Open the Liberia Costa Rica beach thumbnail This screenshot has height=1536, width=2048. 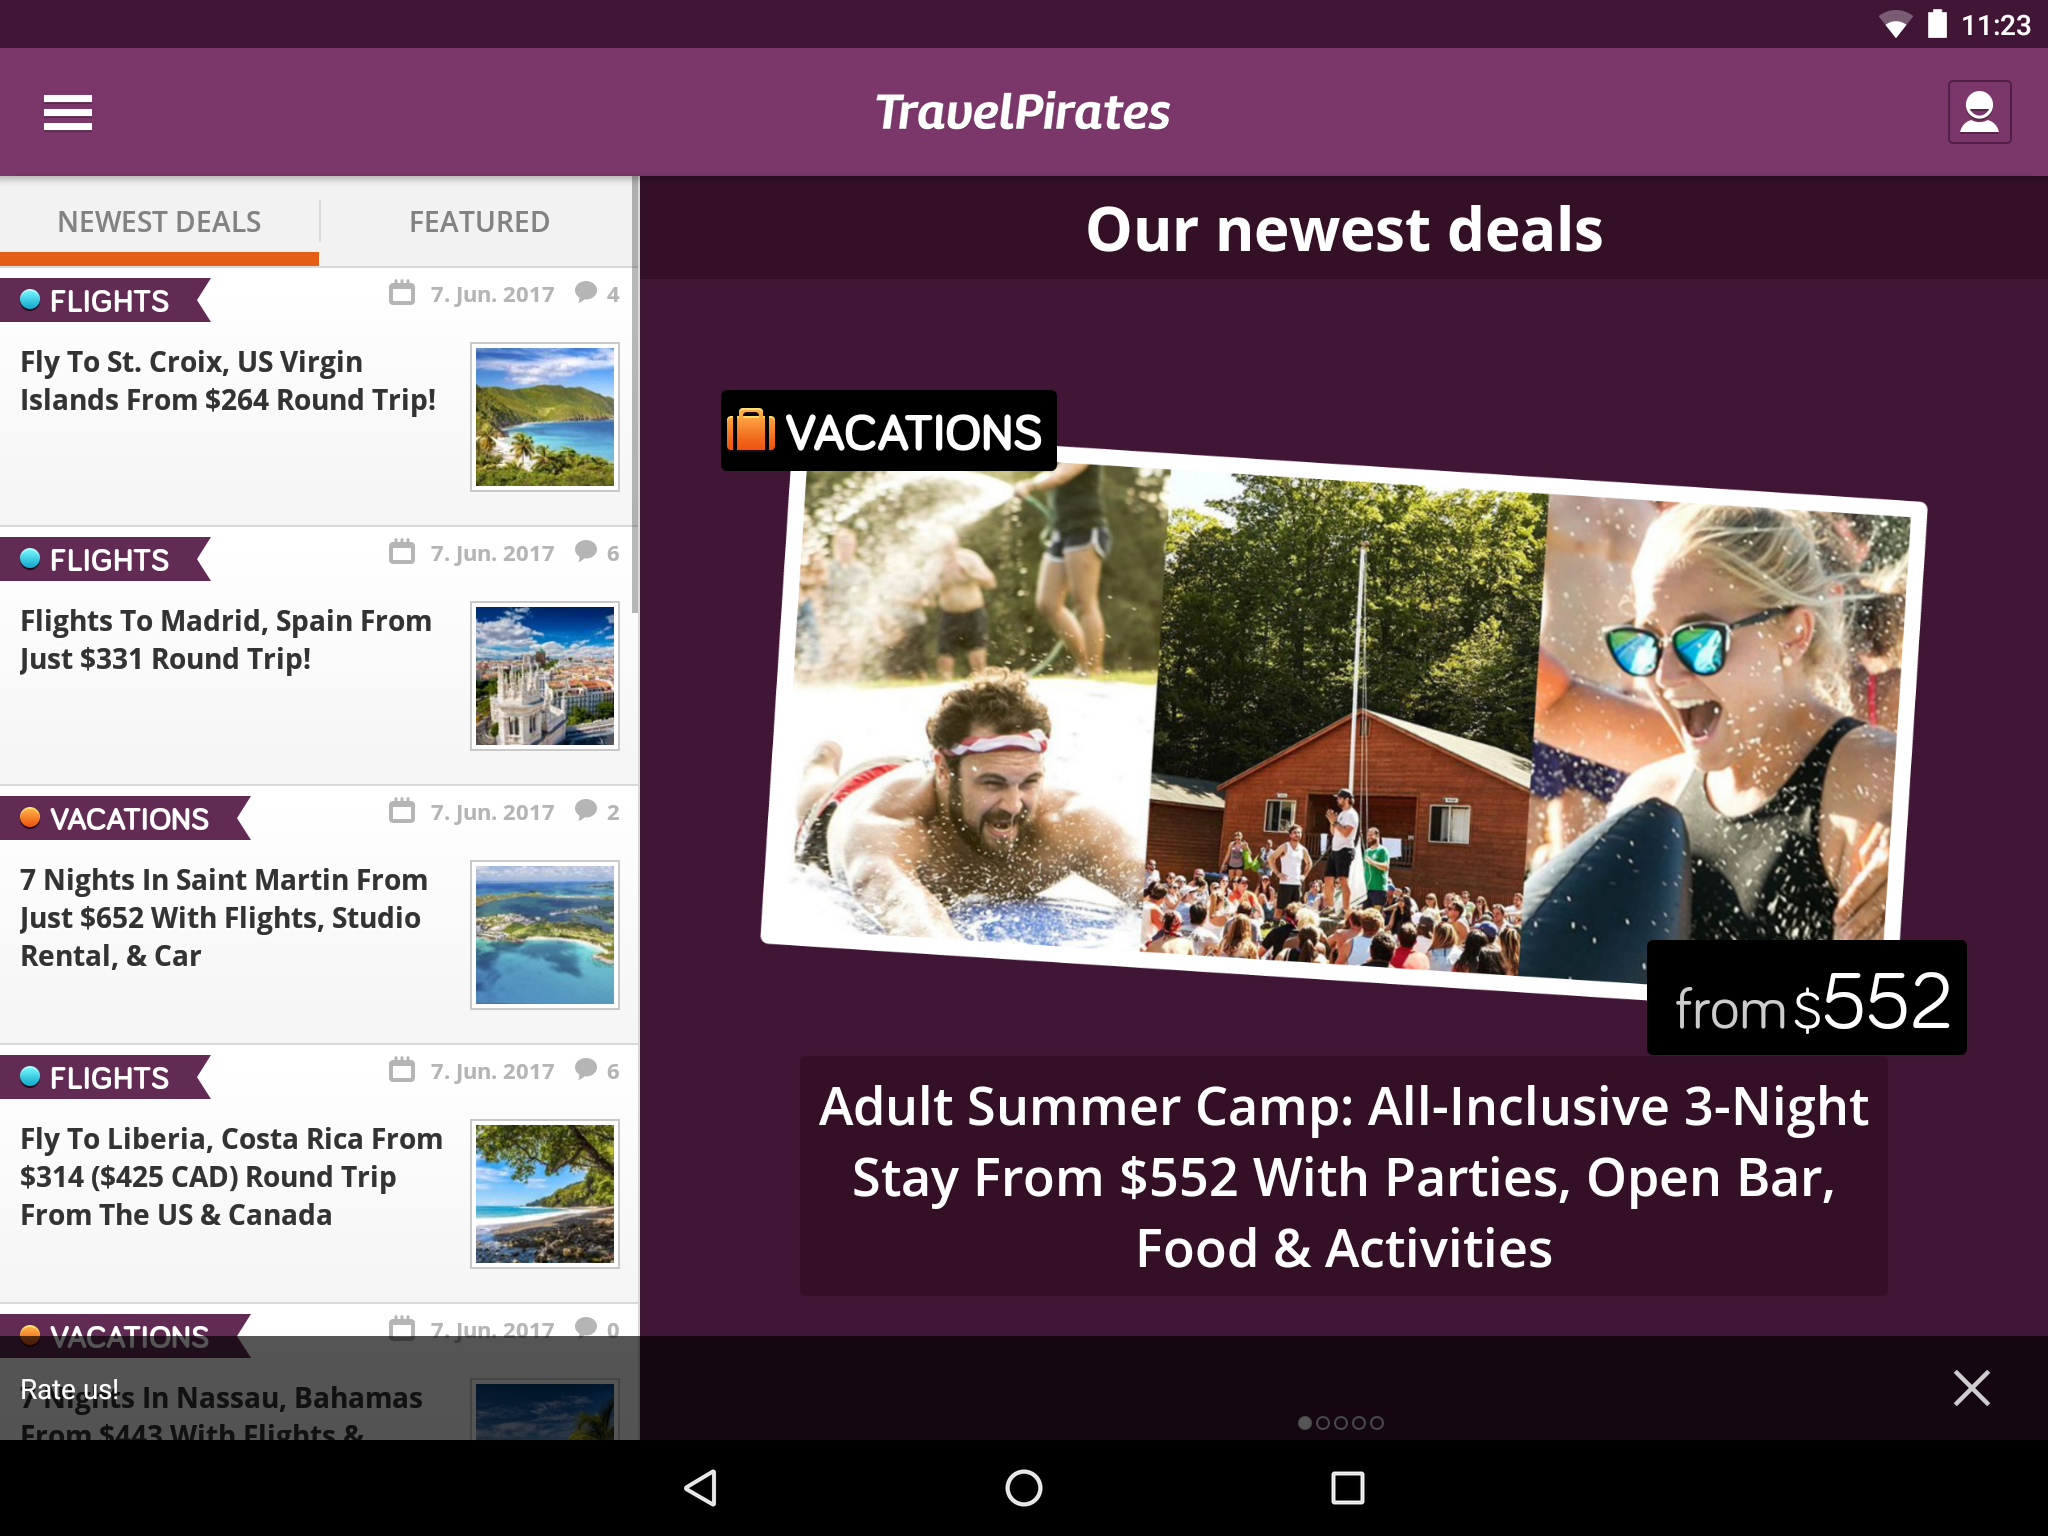pos(545,1194)
